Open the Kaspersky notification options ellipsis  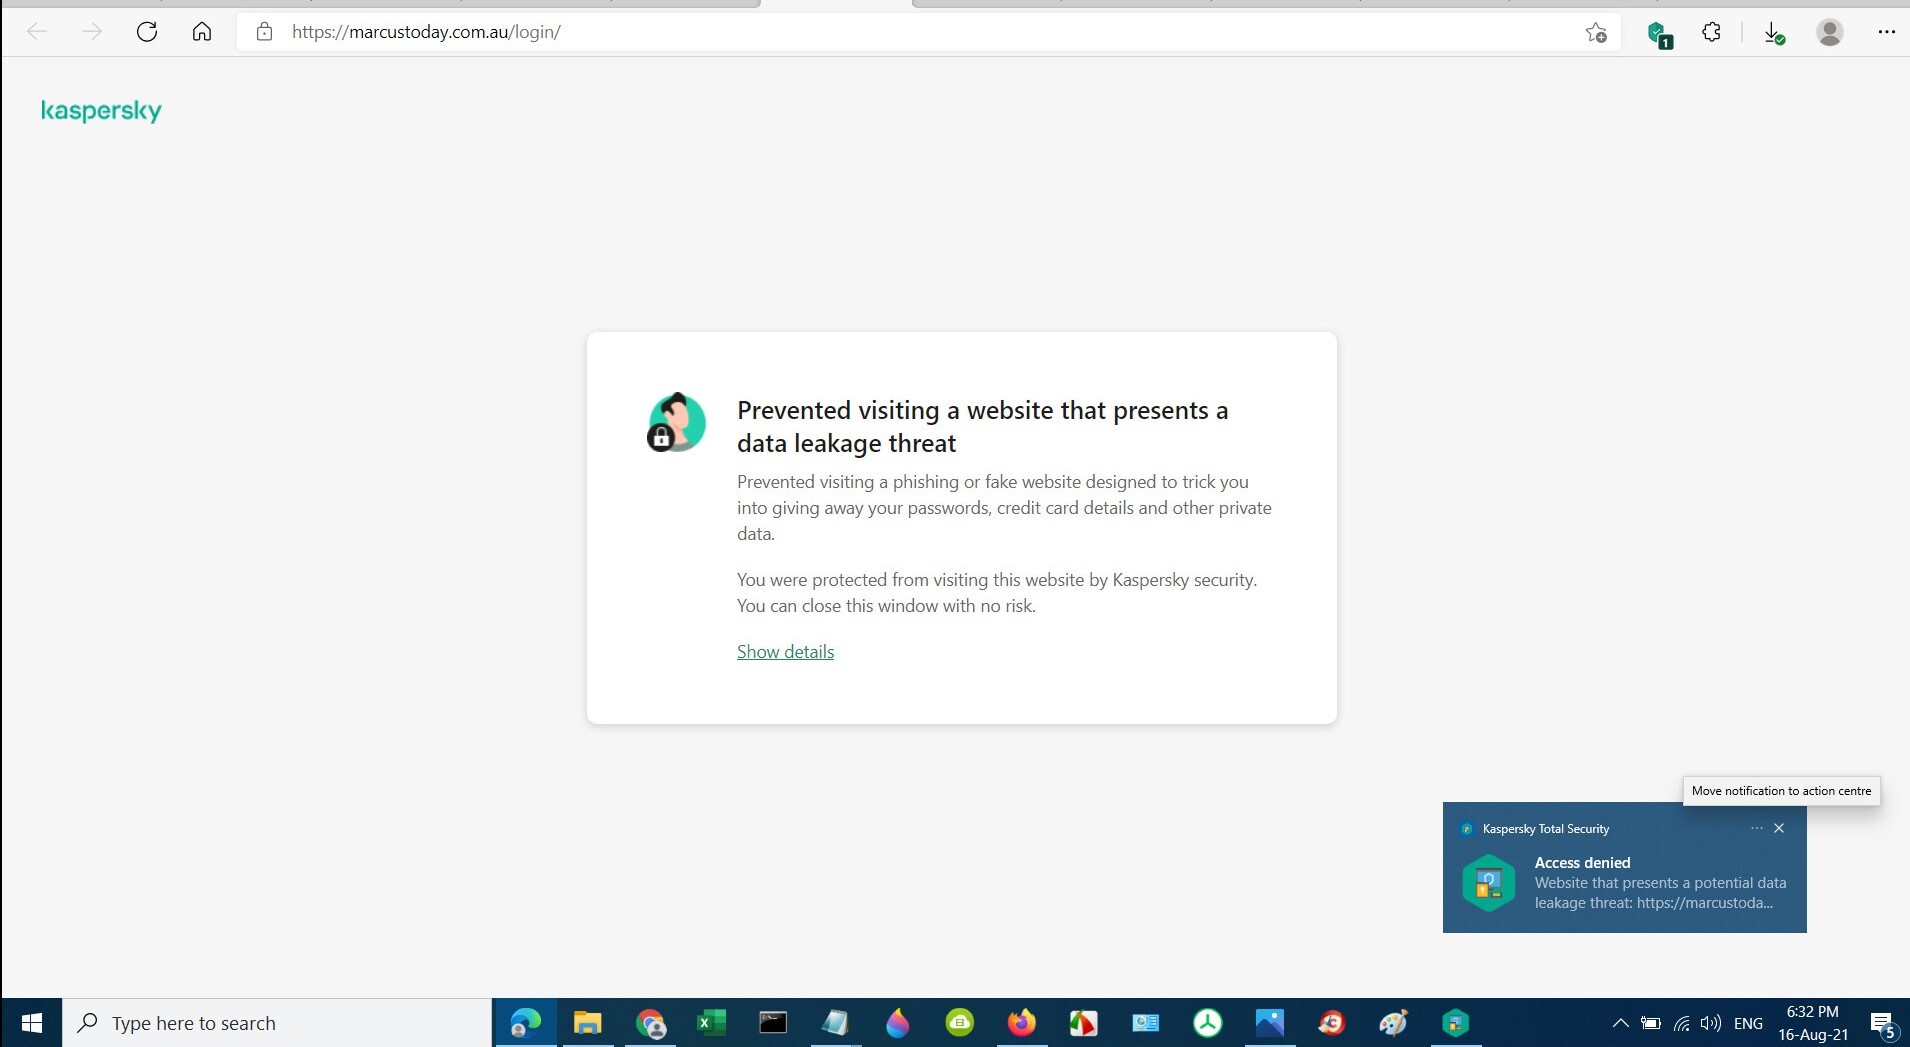1757,828
